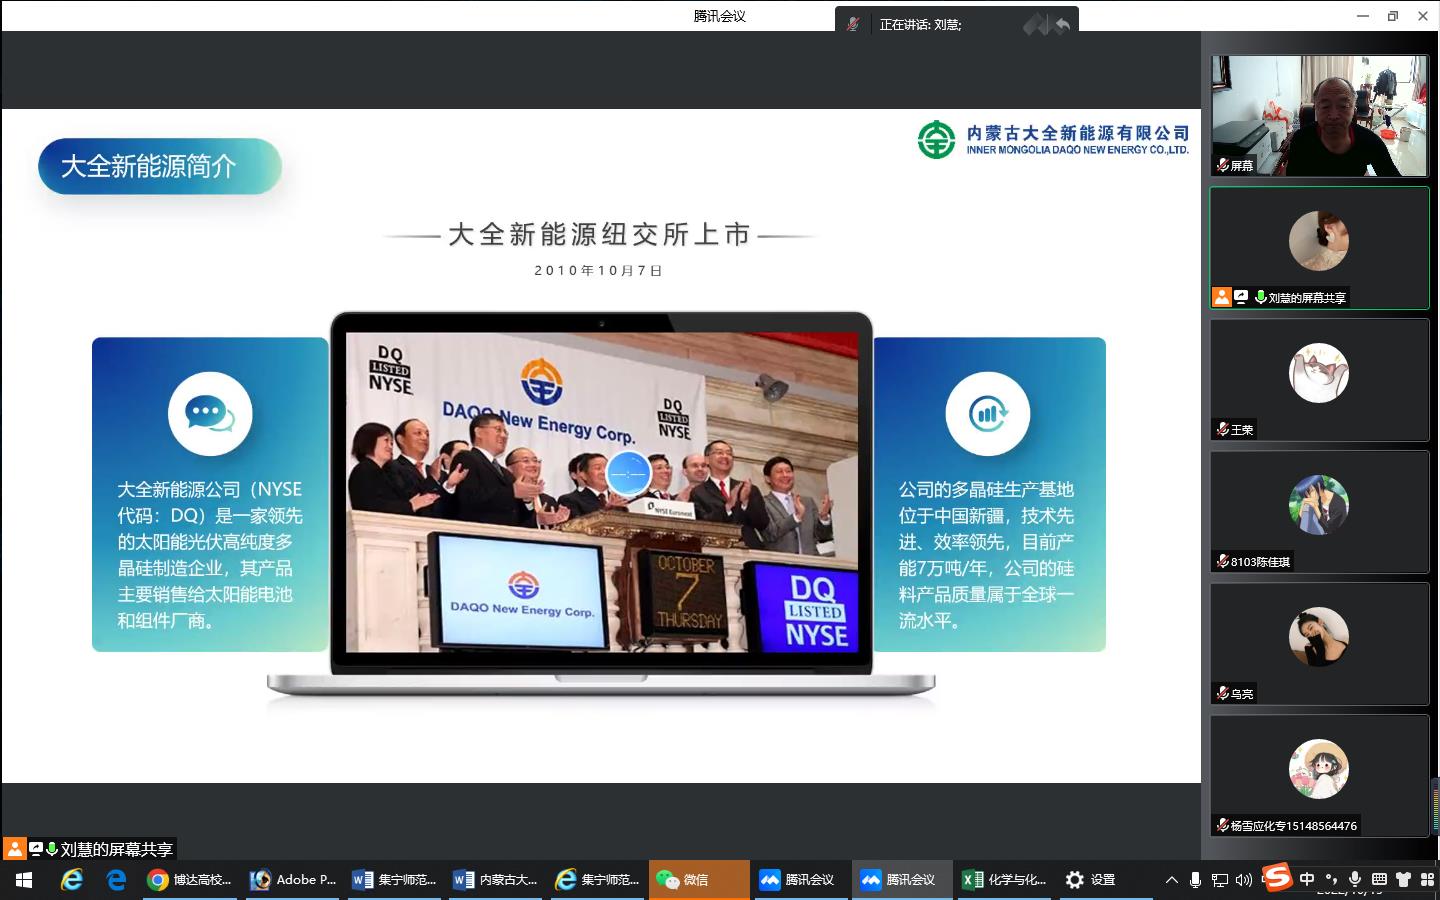Open the WeChat 微信 taskbar item
This screenshot has width=1440, height=900.
tap(698, 880)
